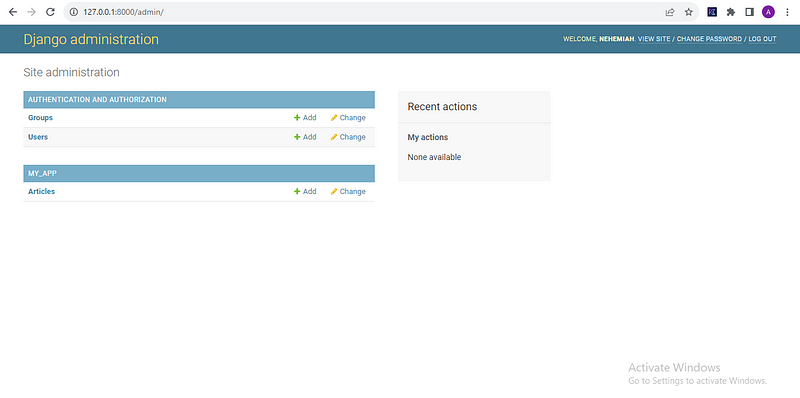Open the Users model list
800x398 pixels.
point(38,137)
